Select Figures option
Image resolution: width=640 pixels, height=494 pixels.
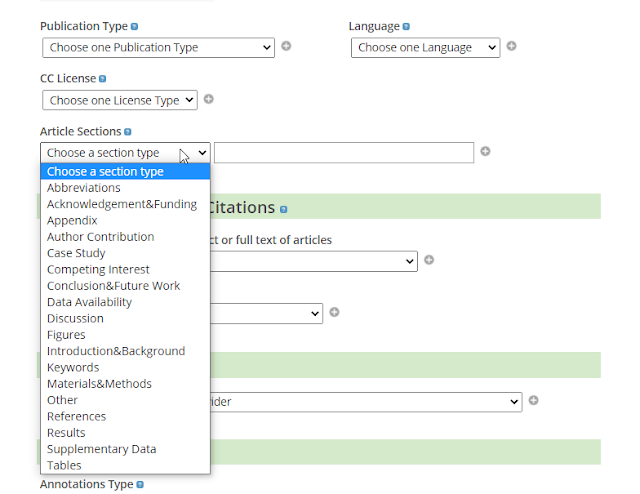tap(125, 335)
